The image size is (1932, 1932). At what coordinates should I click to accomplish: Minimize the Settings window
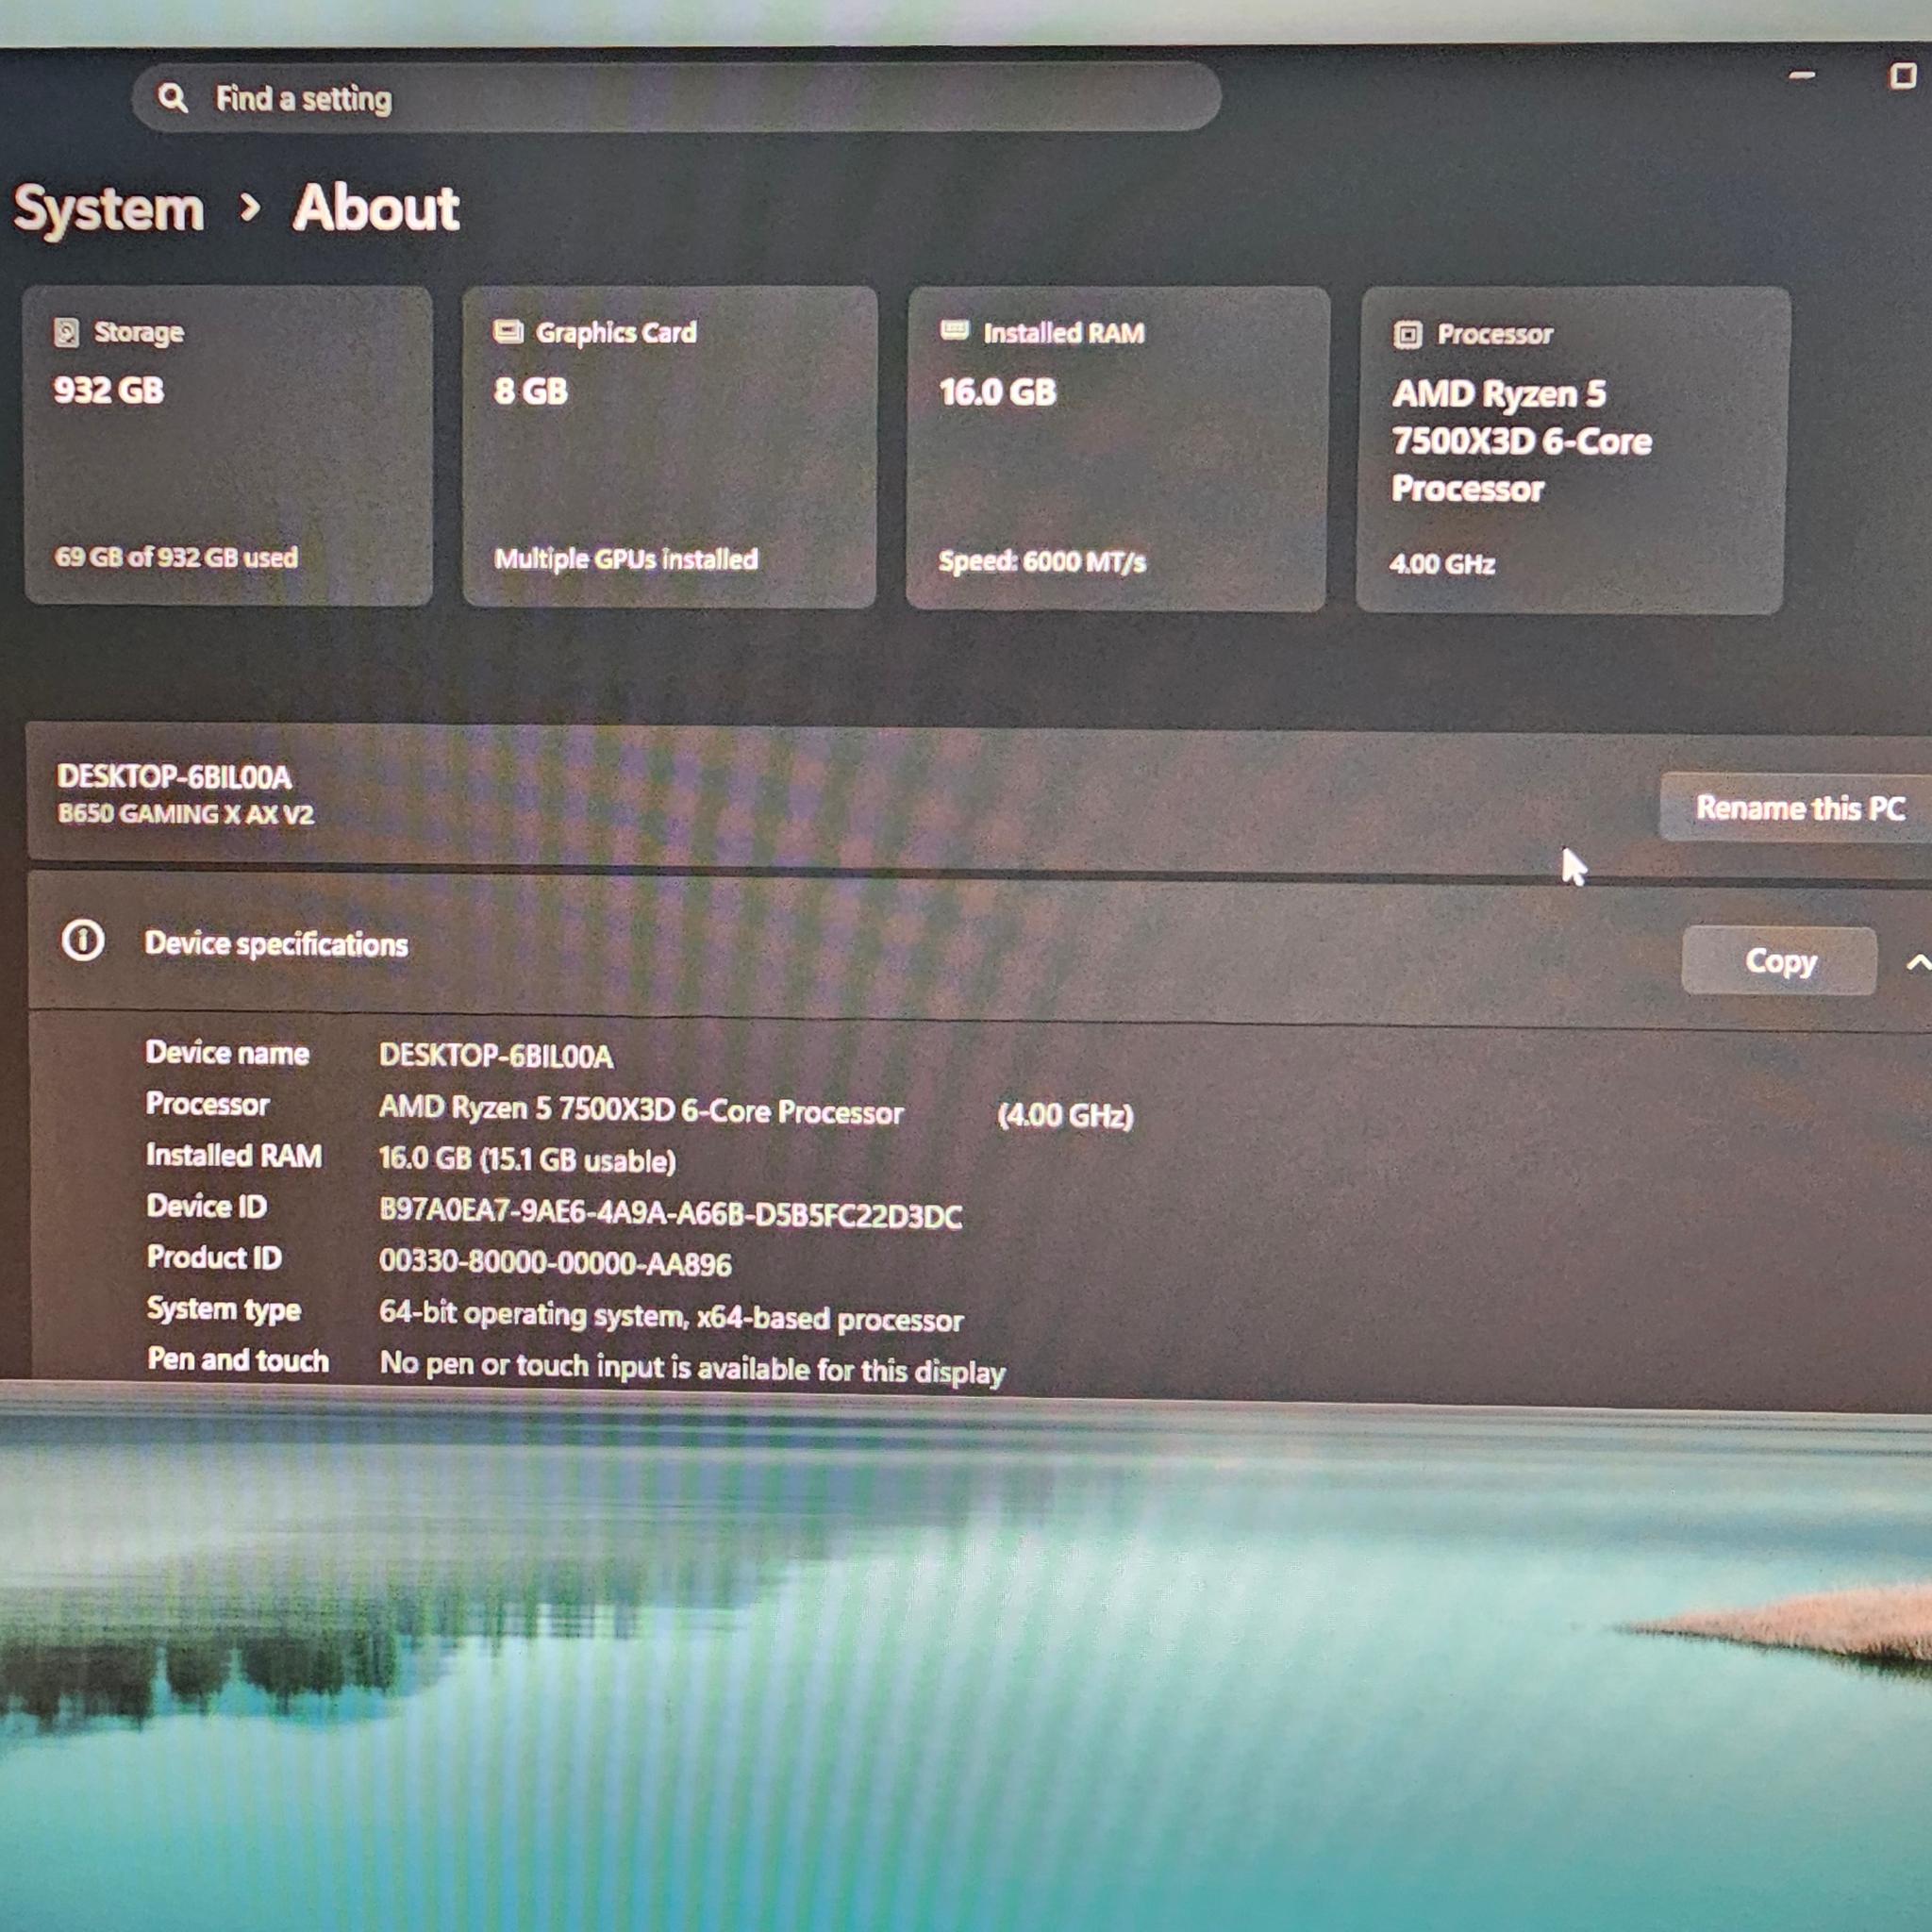click(1802, 75)
